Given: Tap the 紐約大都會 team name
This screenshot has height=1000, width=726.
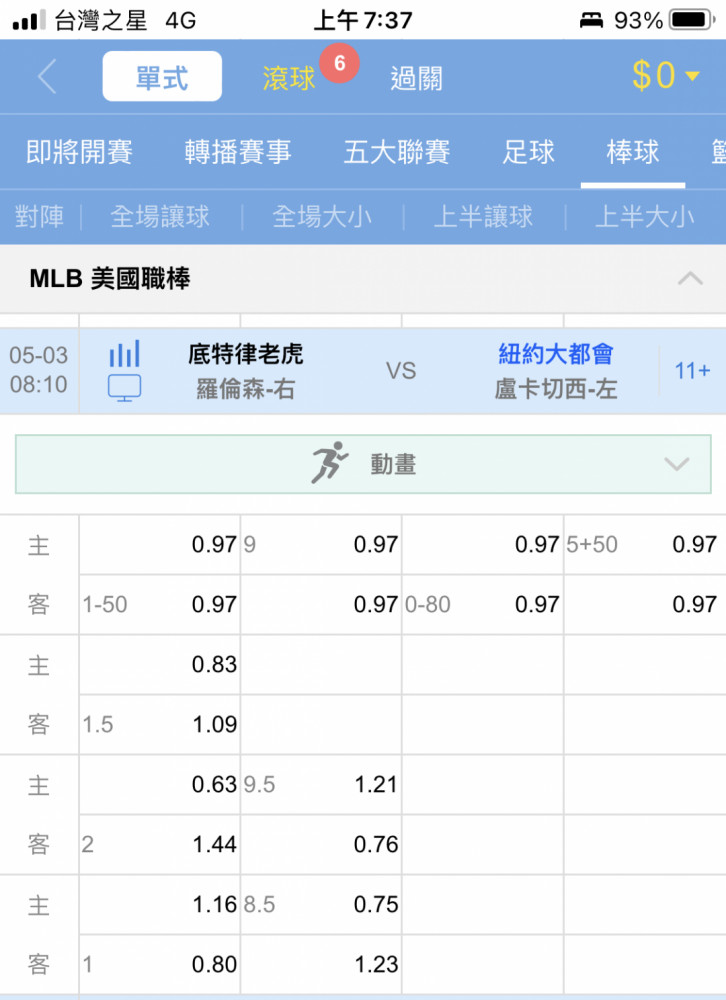Looking at the screenshot, I should point(556,354).
